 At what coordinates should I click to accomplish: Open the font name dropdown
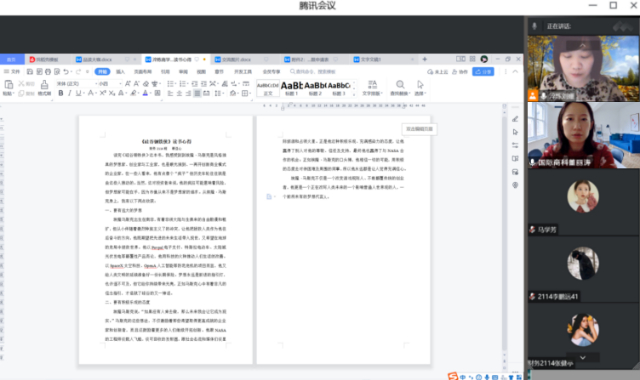click(x=95, y=84)
